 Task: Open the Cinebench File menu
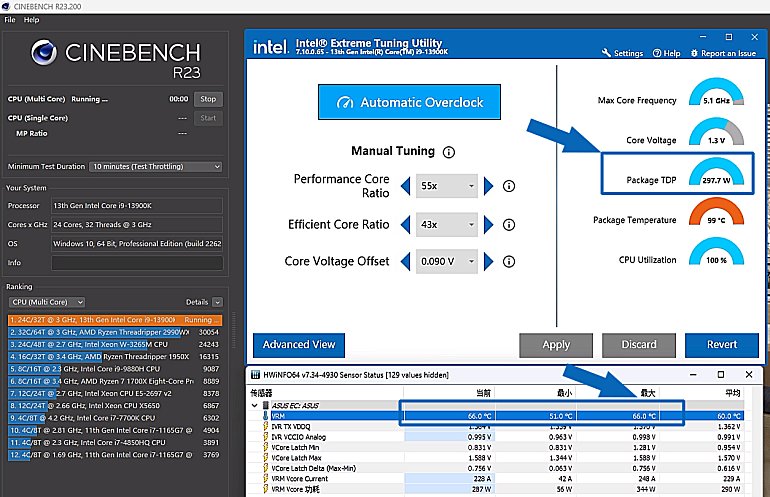(9, 20)
